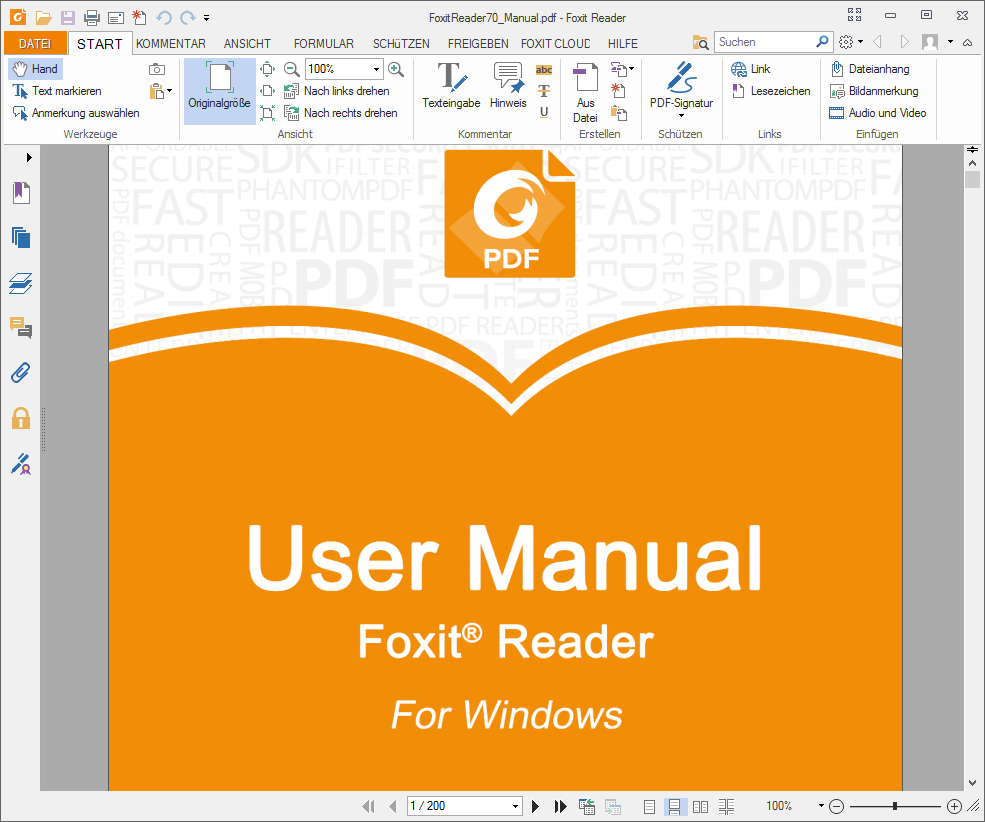Viewport: 985px width, 822px height.
Task: Open the create from multiple files dropdown
Action: coord(622,69)
